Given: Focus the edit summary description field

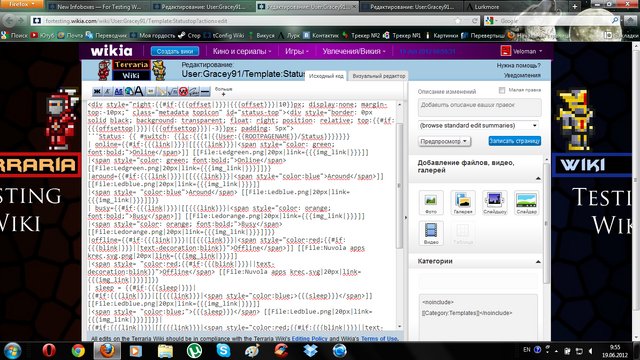Looking at the screenshot, I should click(480, 107).
